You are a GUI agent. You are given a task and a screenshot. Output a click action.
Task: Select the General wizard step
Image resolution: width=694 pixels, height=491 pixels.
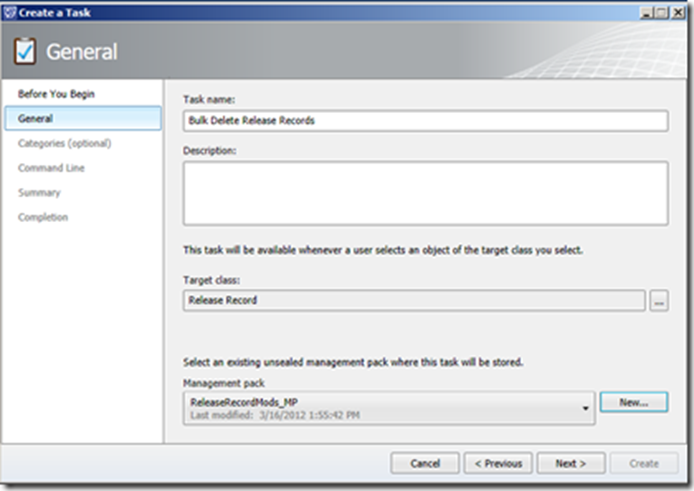click(83, 118)
